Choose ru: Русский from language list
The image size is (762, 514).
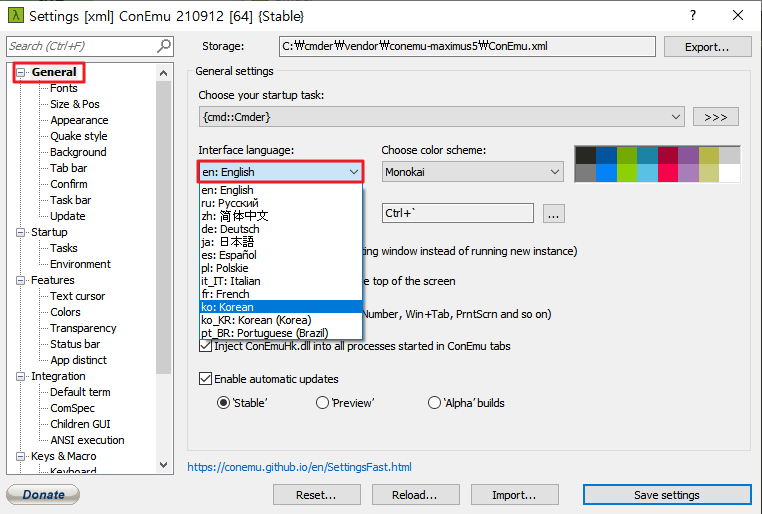(281, 203)
